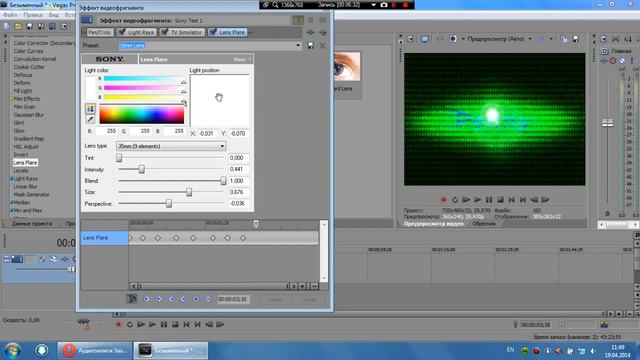Image resolution: width=640 pixels, height=360 pixels.
Task: Go to start on main timeline transport
Action: 187,324
